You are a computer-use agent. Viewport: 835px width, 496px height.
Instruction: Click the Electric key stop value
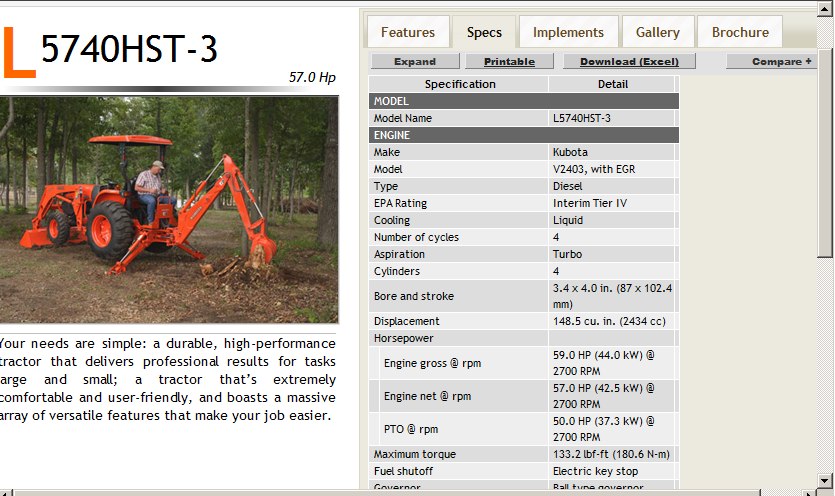[x=595, y=471]
